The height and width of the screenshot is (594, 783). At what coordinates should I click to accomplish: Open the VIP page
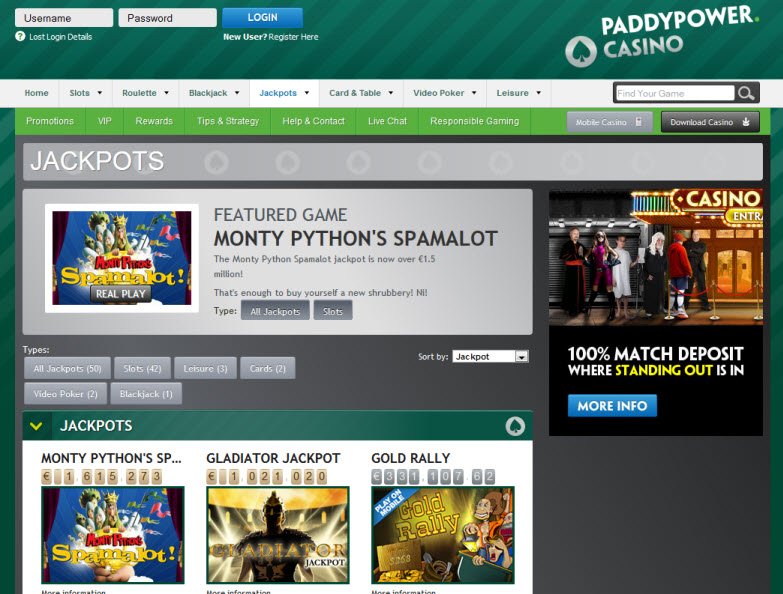point(104,121)
